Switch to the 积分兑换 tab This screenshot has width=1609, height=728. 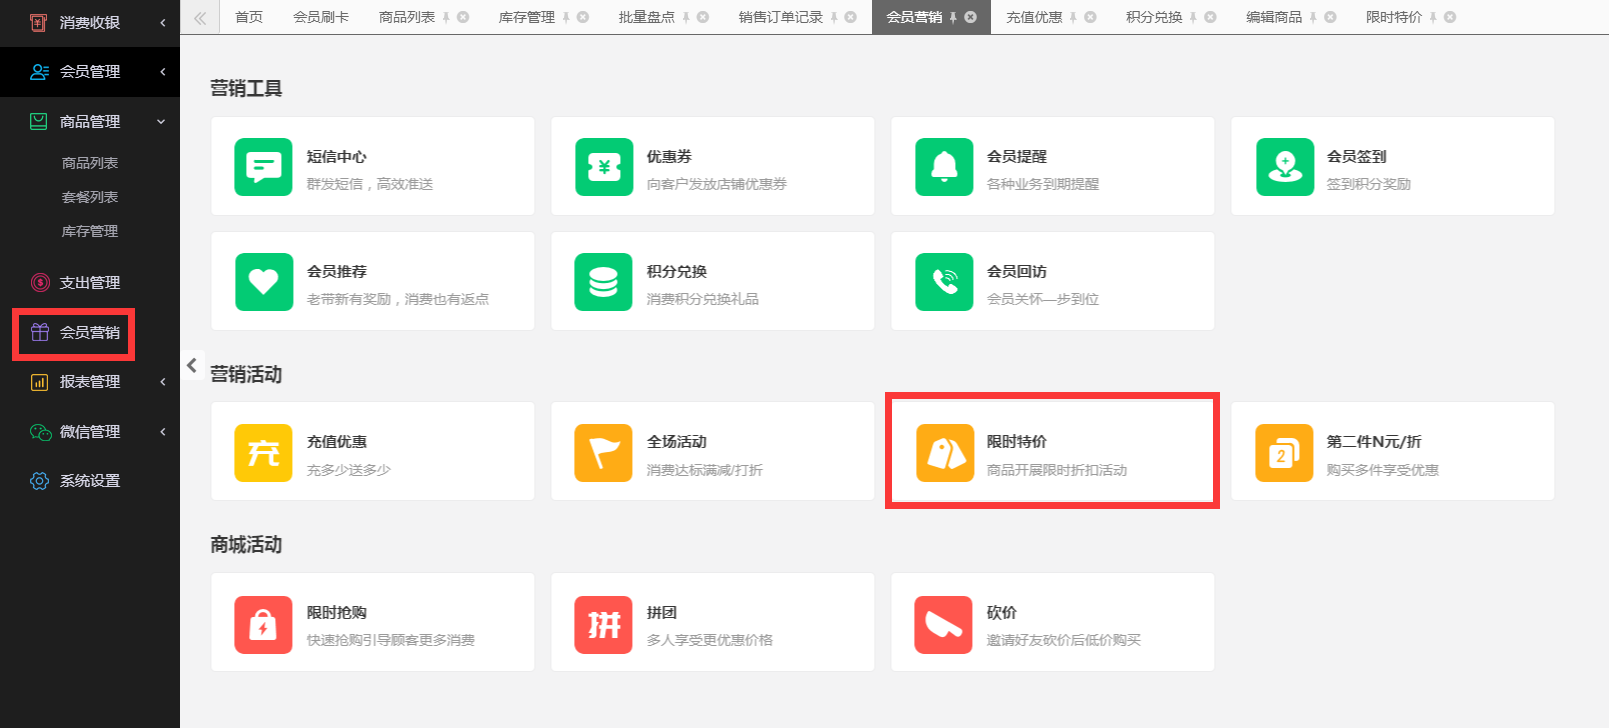click(1154, 17)
